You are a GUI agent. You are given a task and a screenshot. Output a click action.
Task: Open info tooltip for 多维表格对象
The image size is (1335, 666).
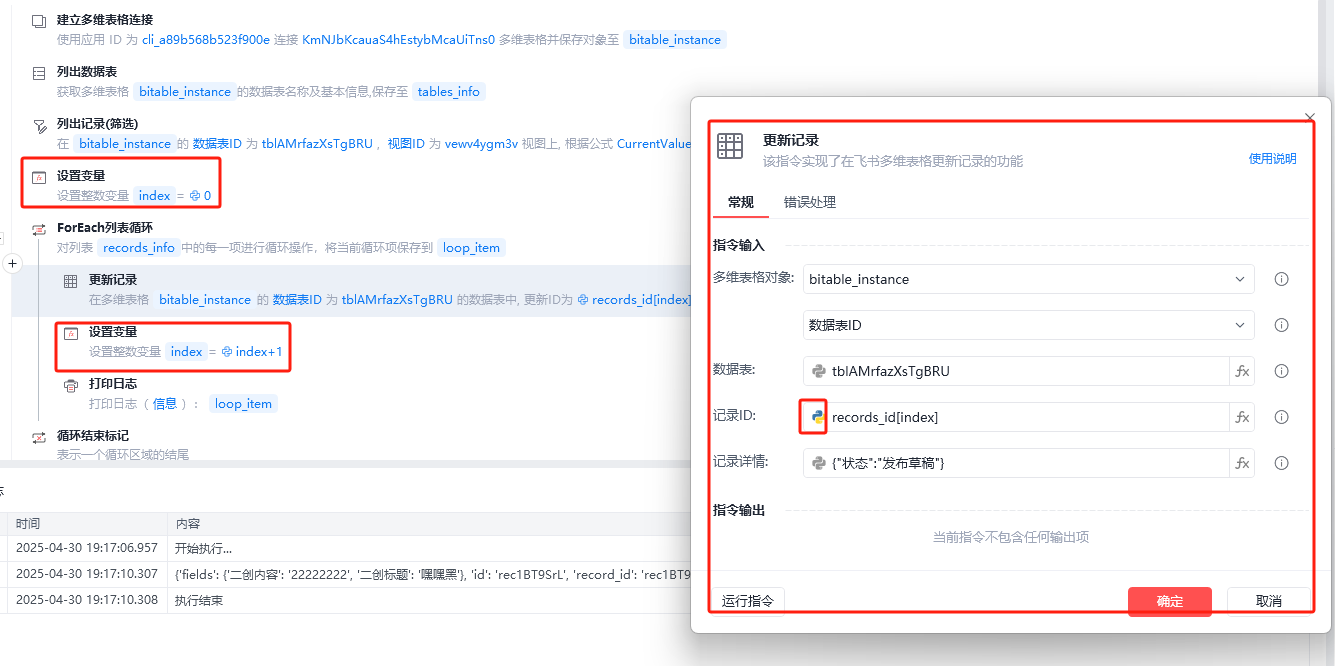tap(1281, 279)
